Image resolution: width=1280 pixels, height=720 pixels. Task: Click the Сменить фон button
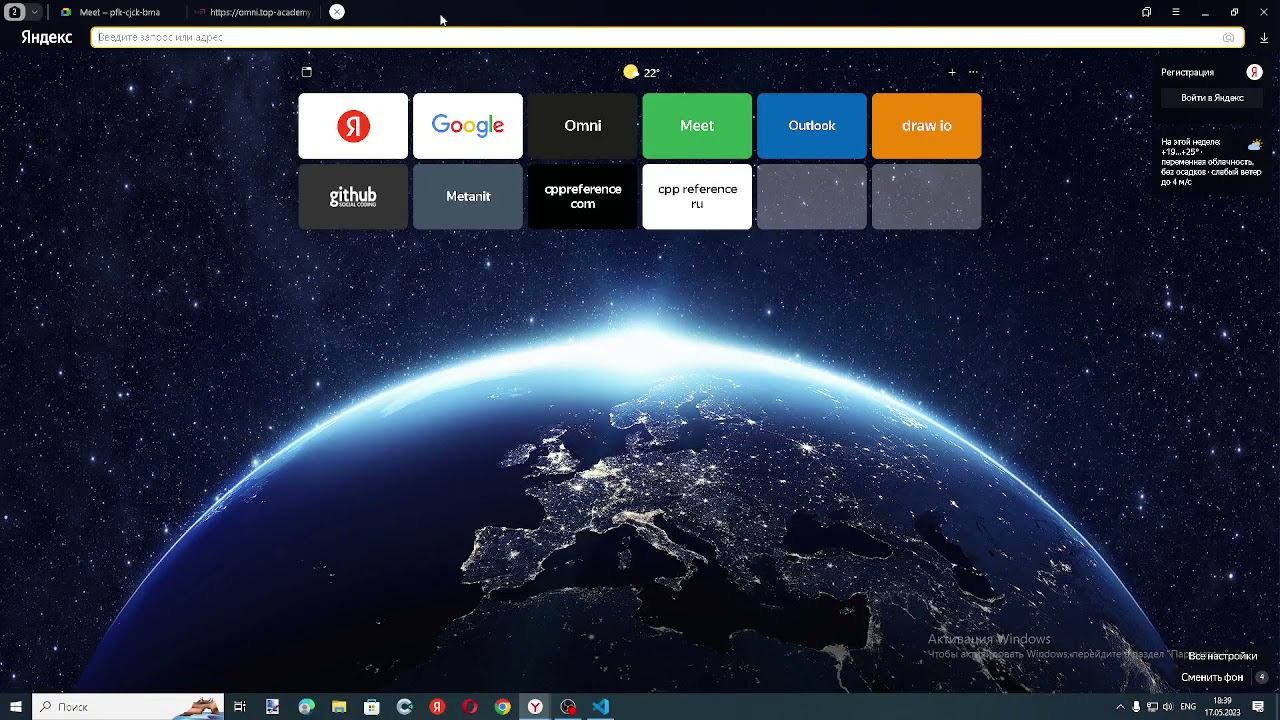[1212, 677]
